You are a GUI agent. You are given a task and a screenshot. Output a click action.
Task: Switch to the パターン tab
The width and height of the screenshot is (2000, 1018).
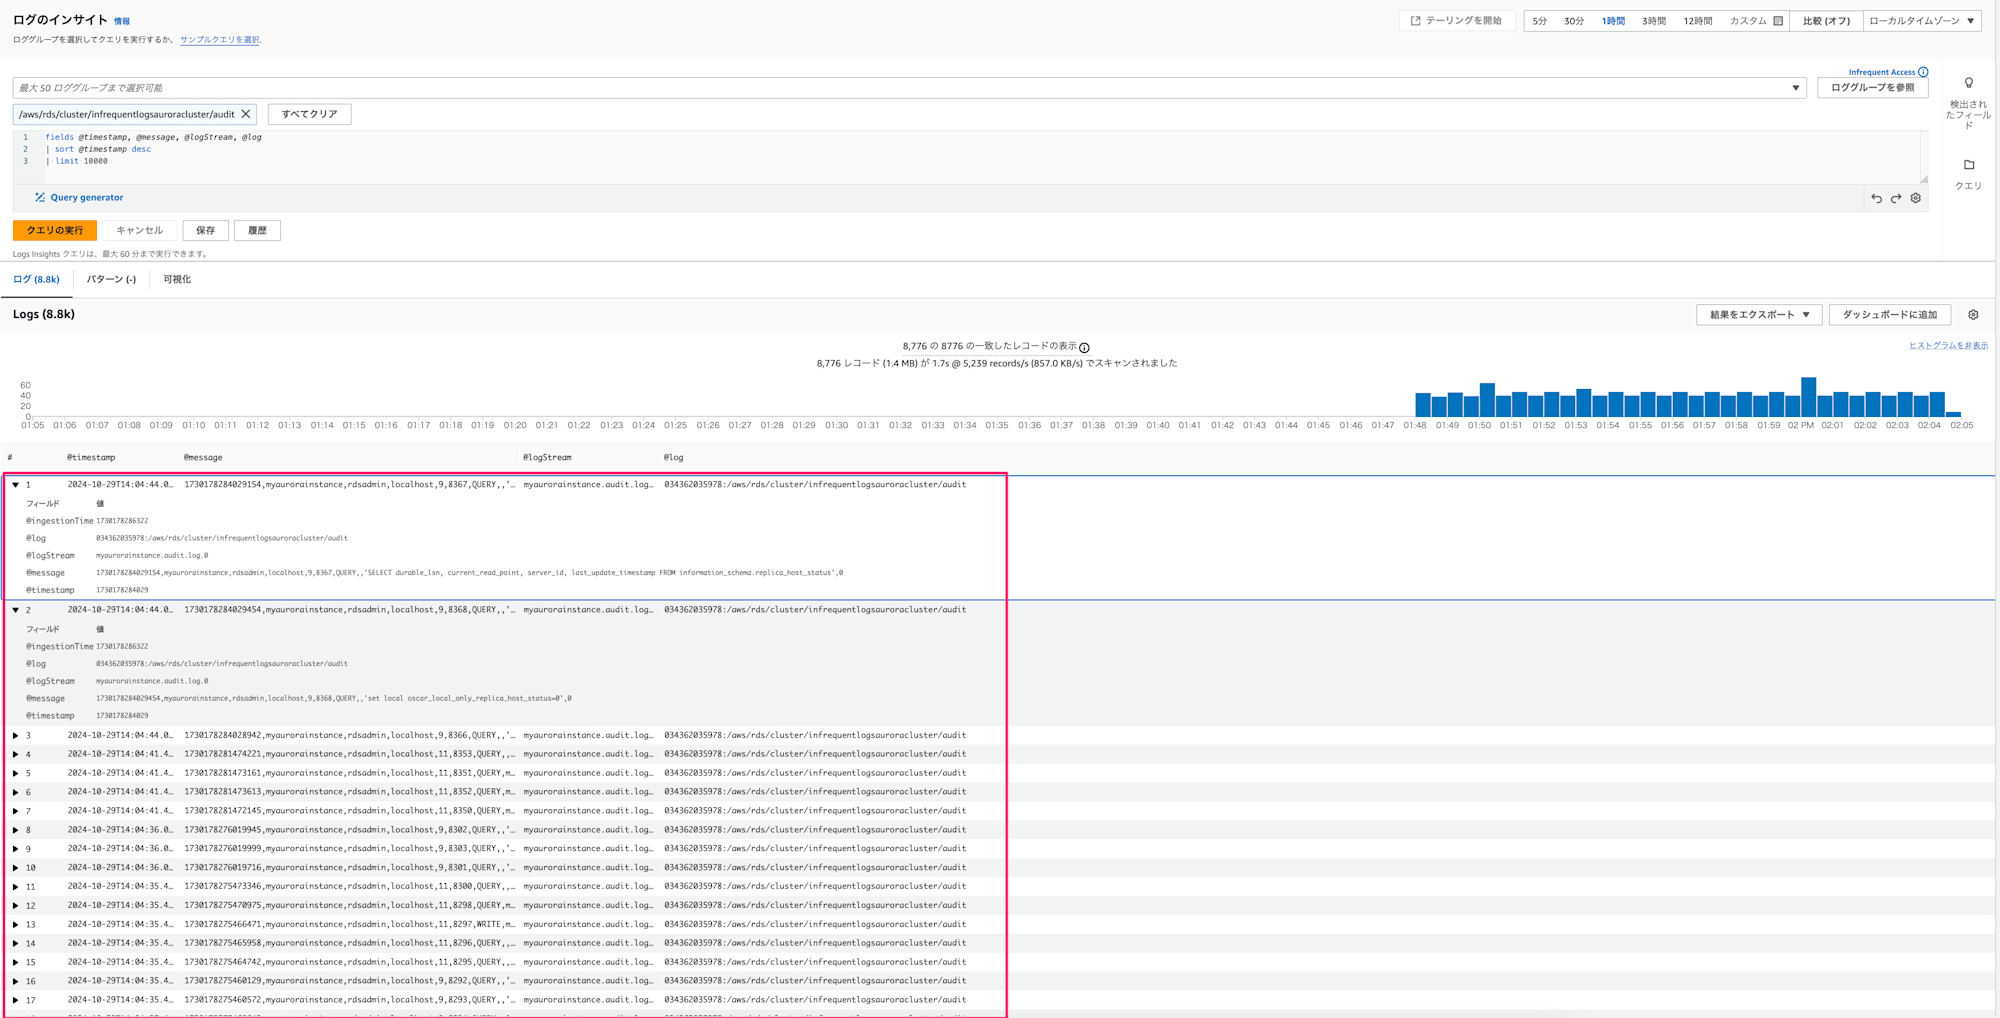tap(111, 280)
